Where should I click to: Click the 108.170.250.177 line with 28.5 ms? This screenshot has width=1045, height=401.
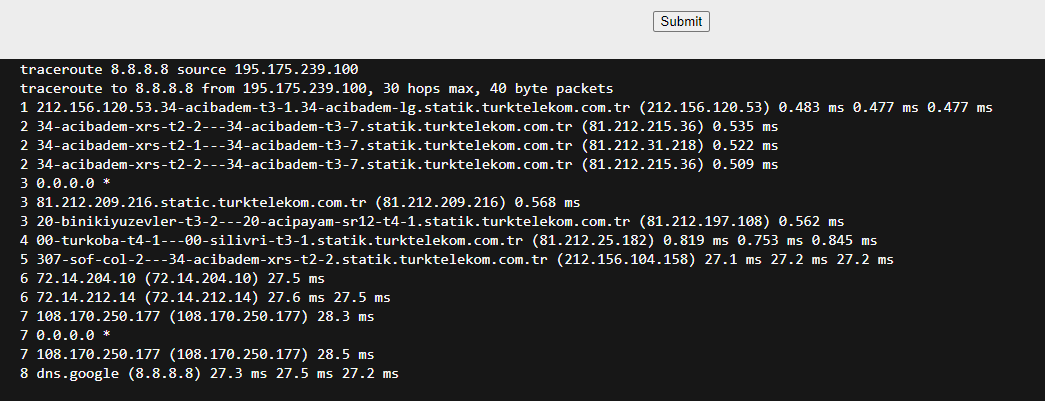coord(197,354)
